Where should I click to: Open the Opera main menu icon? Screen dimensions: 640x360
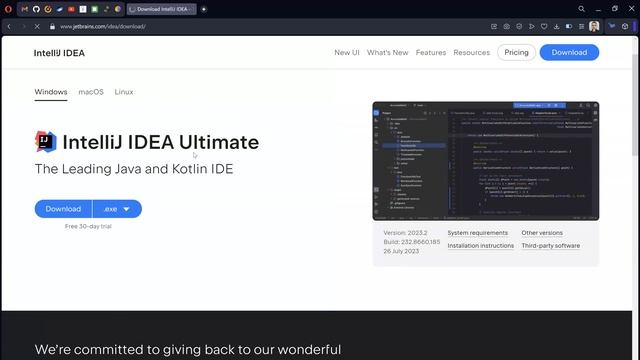[8, 9]
